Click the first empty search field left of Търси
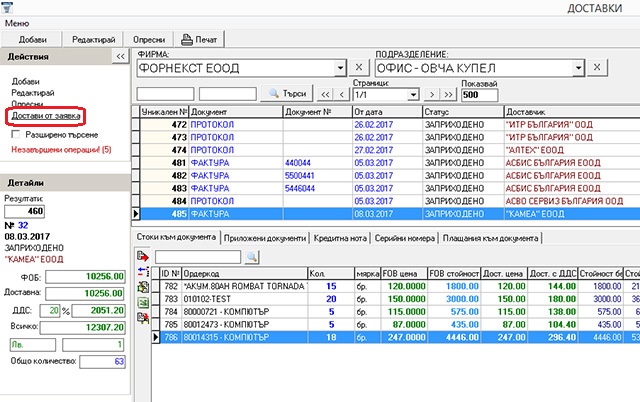 click(165, 94)
